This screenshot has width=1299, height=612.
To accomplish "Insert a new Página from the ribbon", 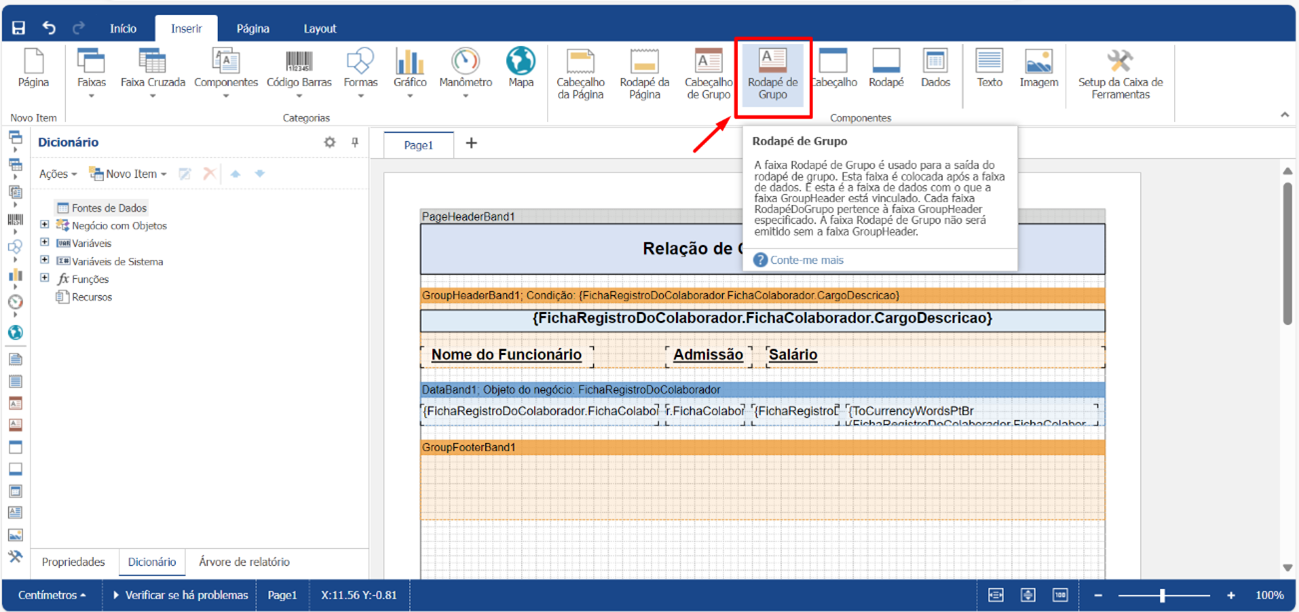I will point(33,68).
